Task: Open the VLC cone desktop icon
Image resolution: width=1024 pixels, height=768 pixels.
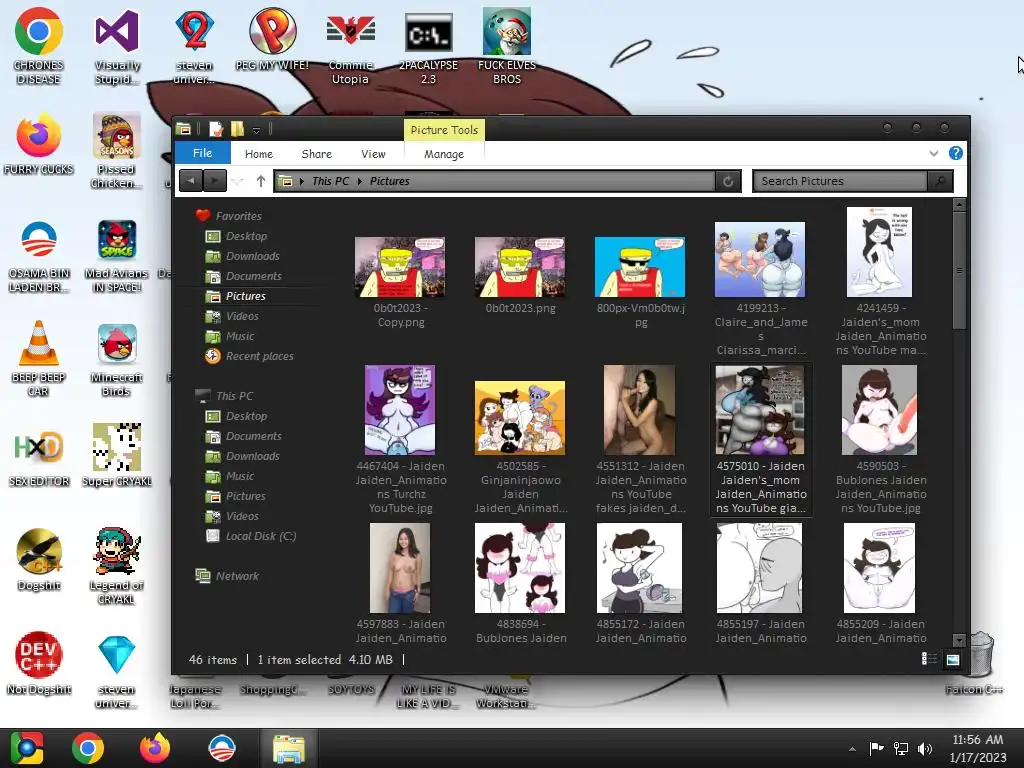Action: click(39, 359)
